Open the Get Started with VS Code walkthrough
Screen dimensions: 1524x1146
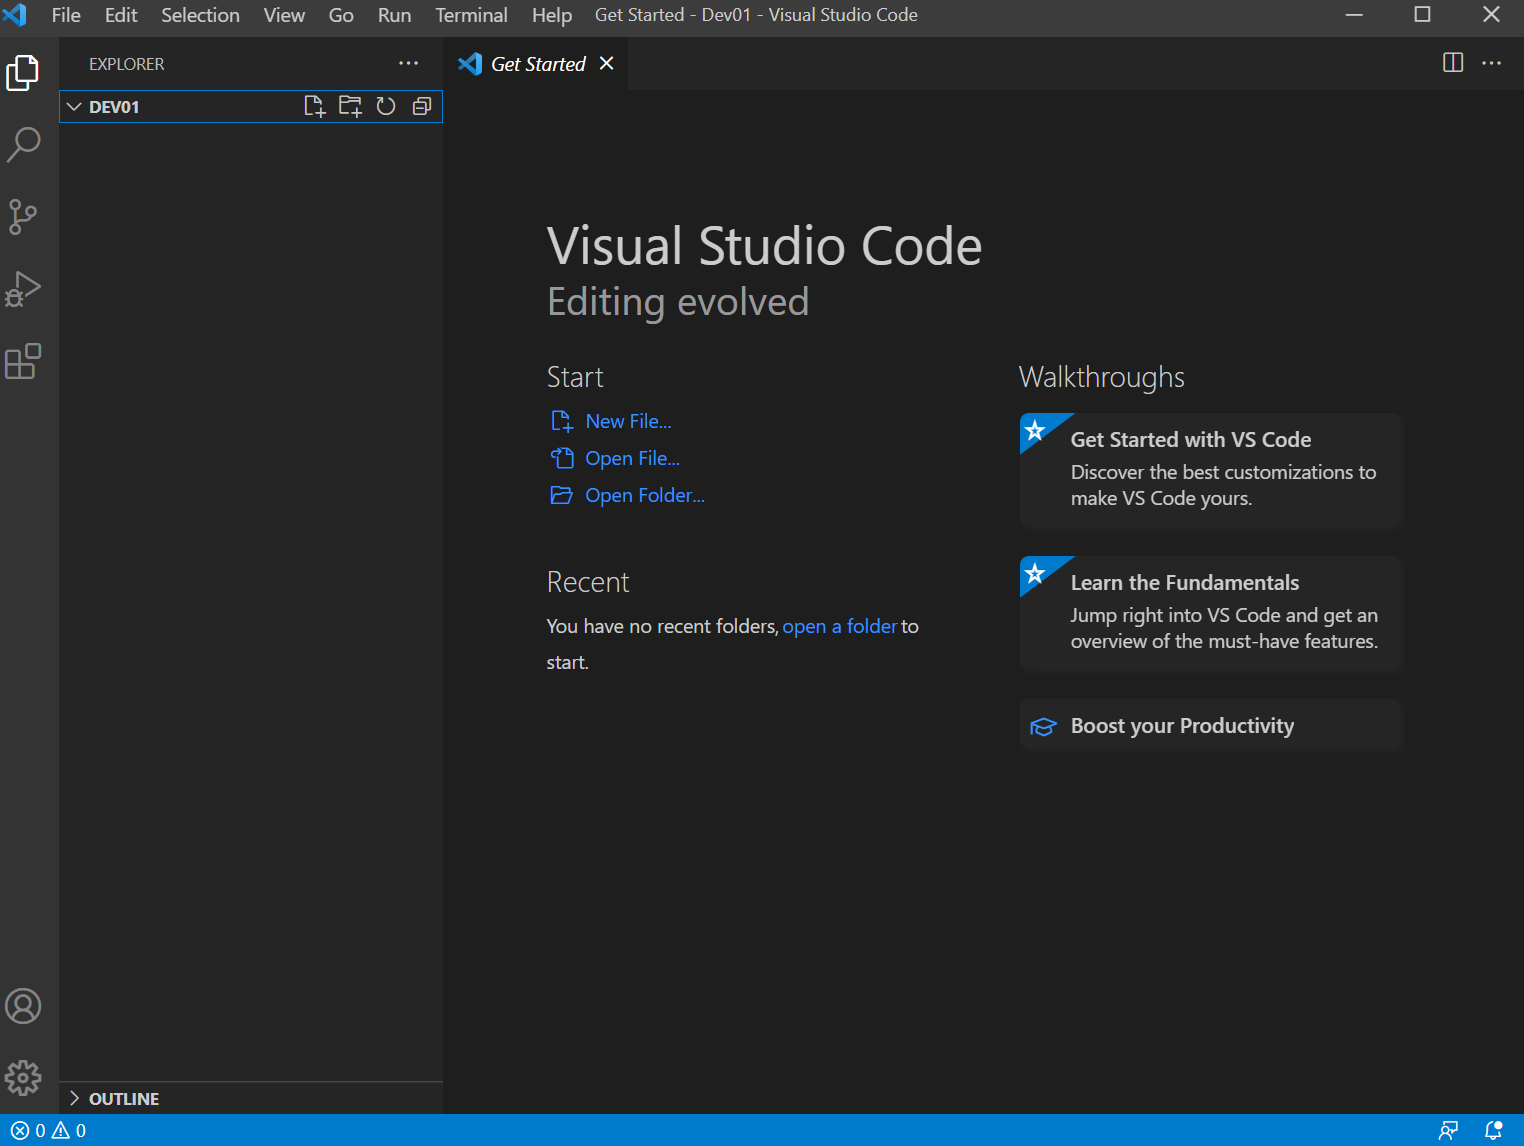1211,470
